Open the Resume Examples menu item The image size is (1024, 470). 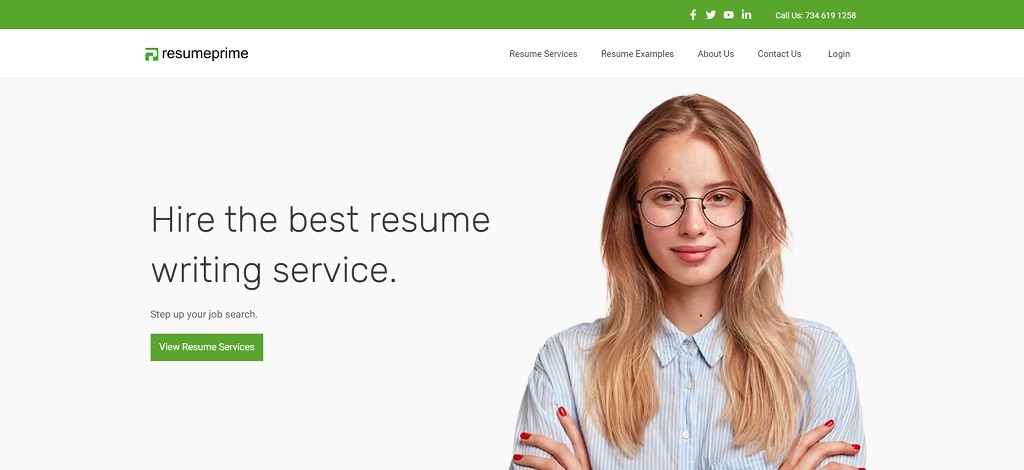637,54
